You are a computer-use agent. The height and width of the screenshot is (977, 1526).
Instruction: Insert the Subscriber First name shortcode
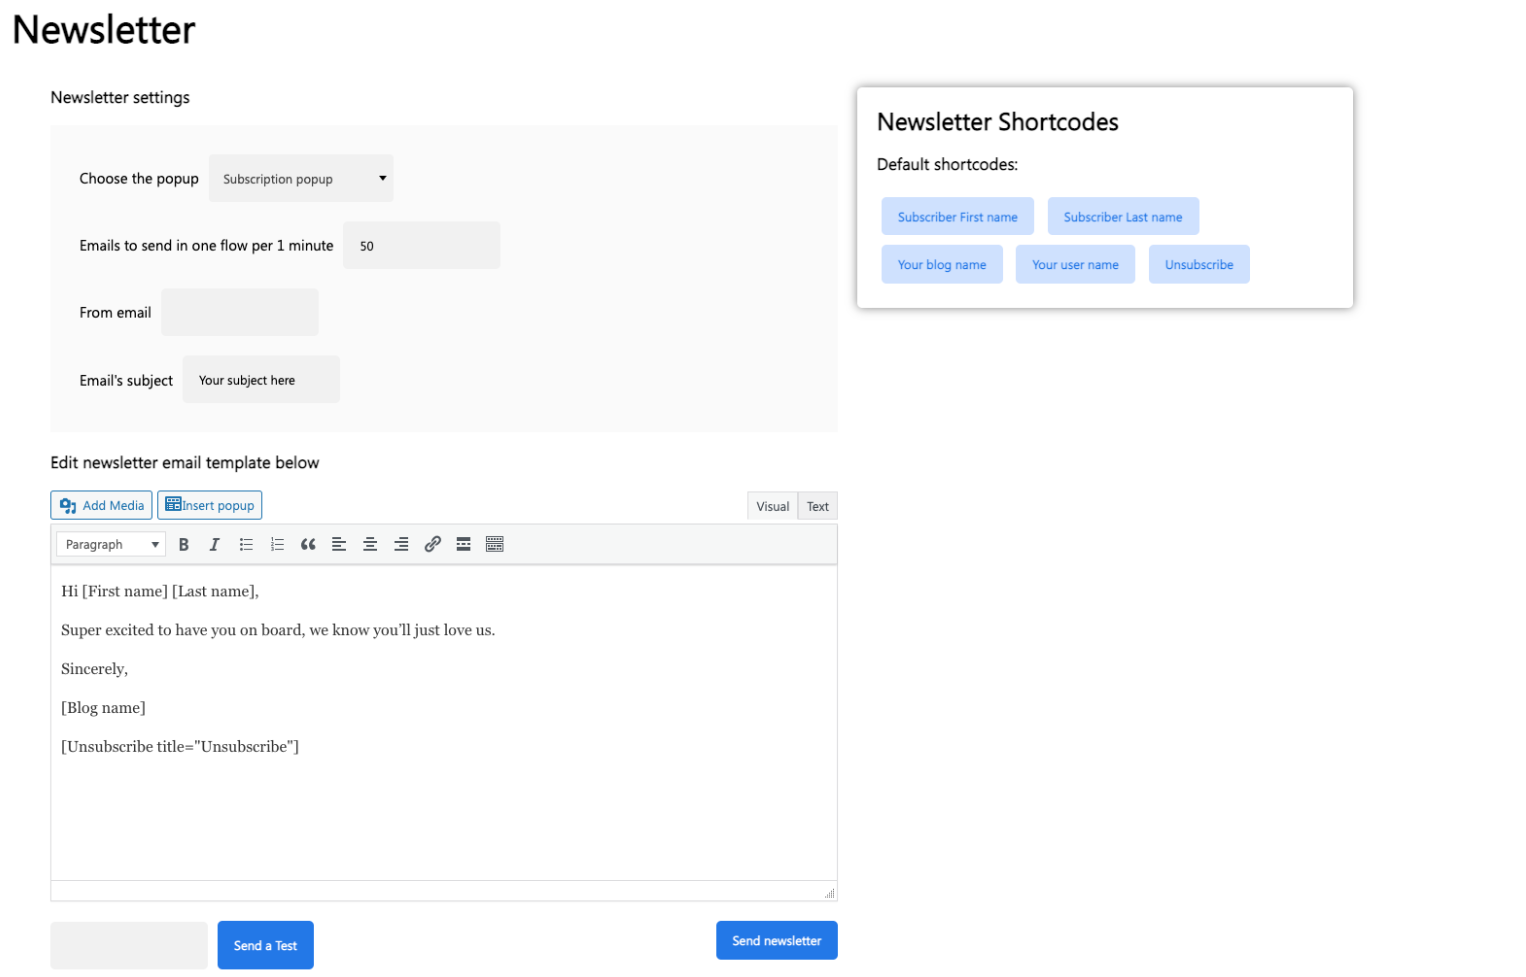pyautogui.click(x=957, y=217)
